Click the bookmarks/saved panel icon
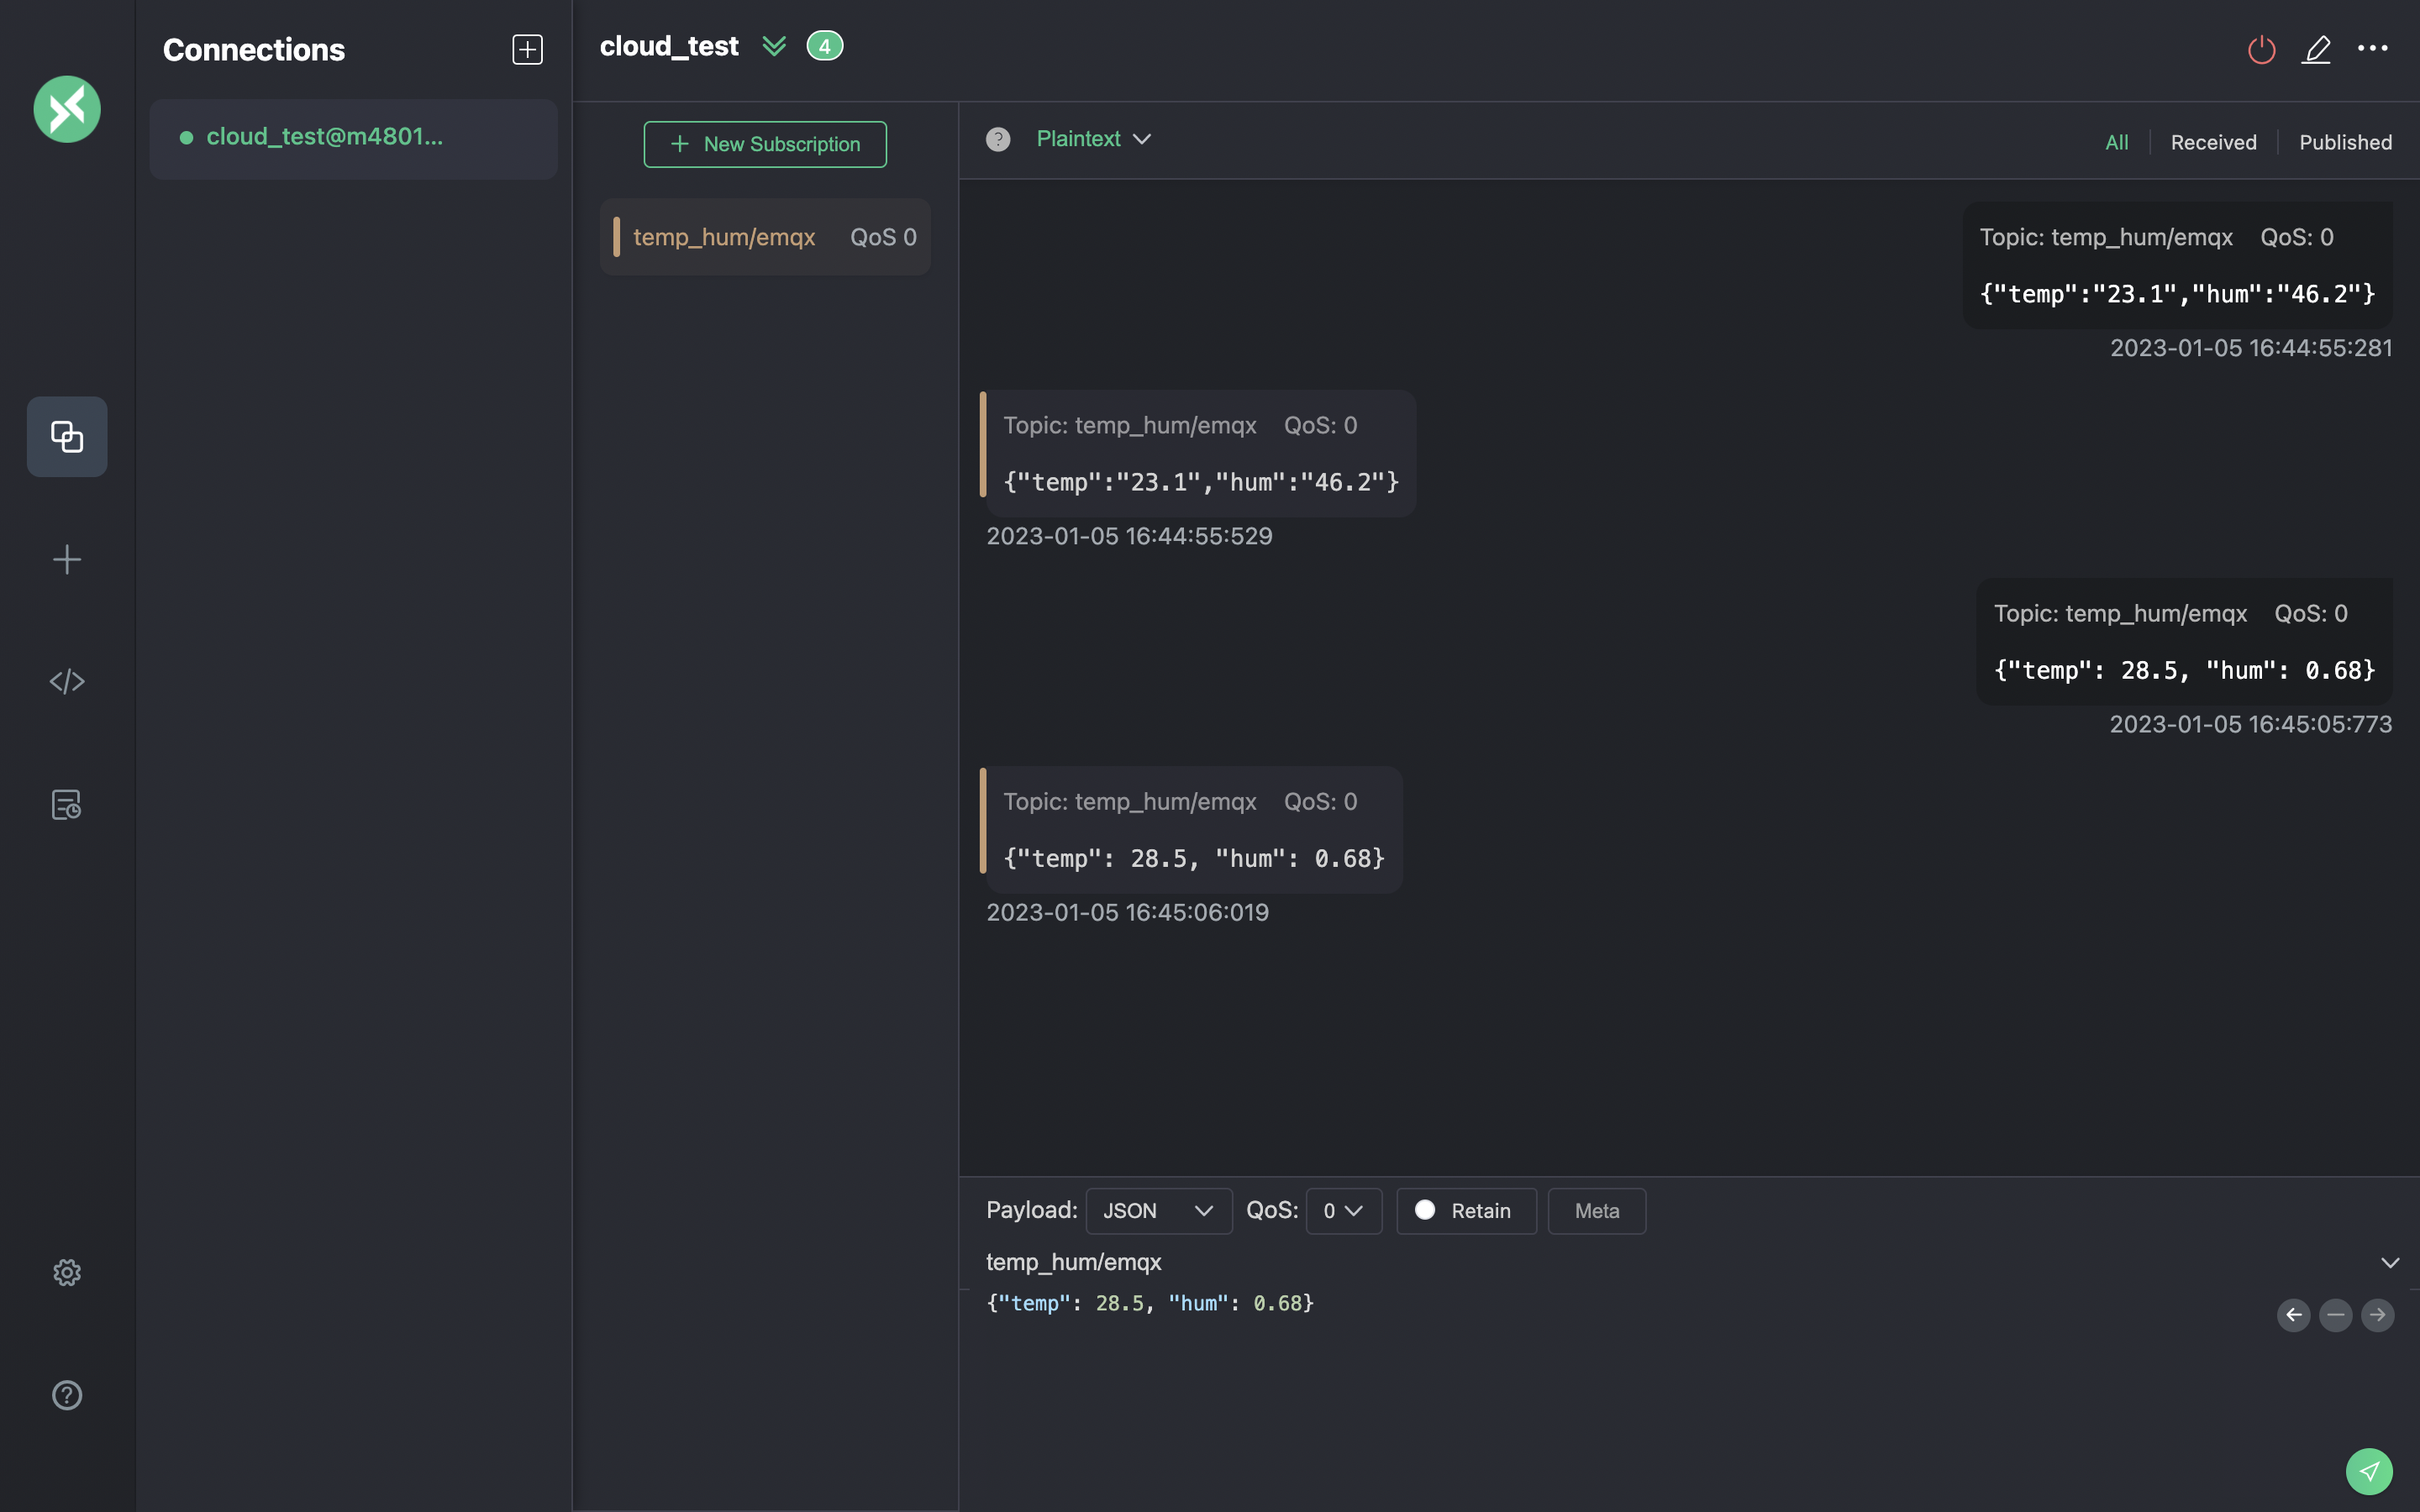Viewport: 2420px width, 1512px height. point(66,805)
